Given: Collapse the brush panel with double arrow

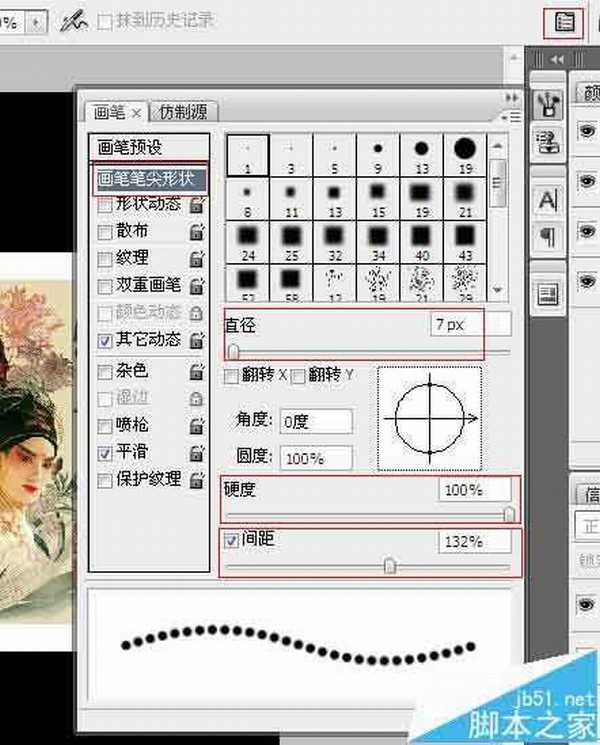Looking at the screenshot, I should 512,98.
